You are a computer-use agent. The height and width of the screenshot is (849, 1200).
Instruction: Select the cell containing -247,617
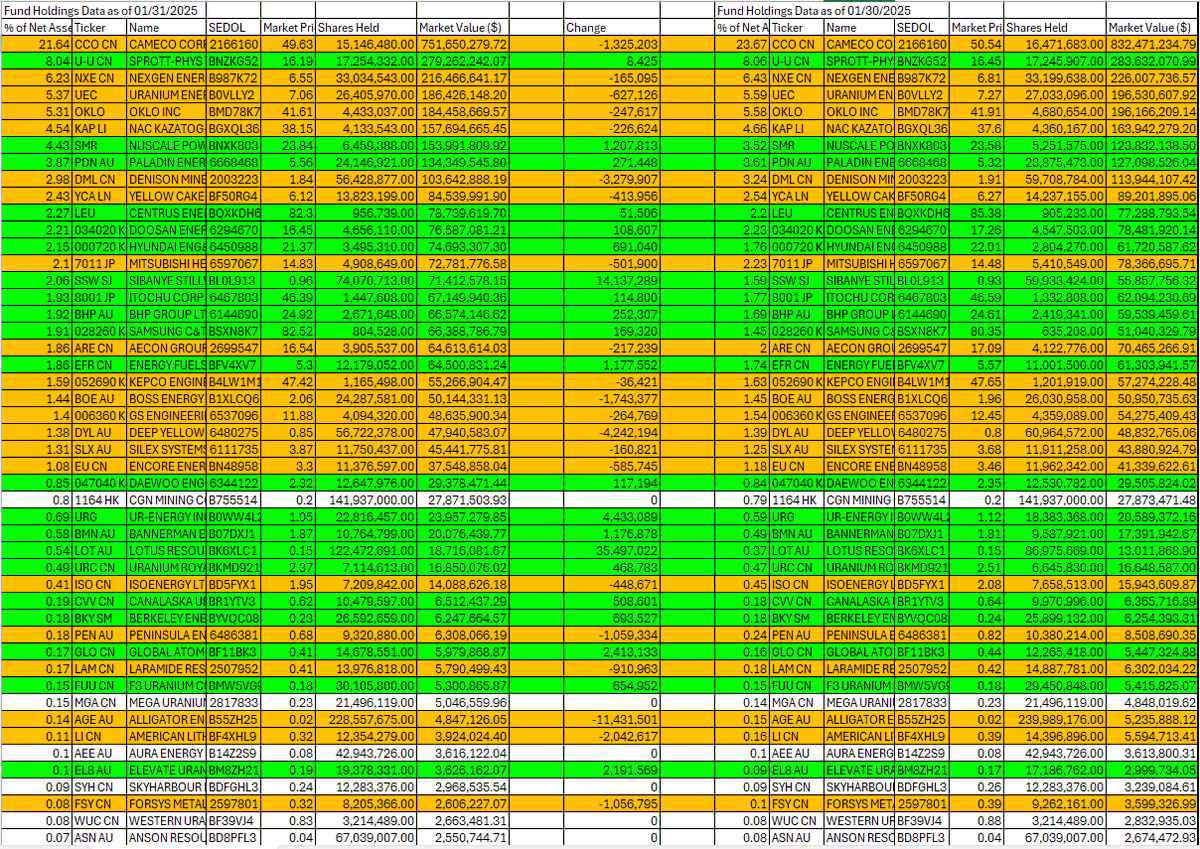pyautogui.click(x=612, y=113)
